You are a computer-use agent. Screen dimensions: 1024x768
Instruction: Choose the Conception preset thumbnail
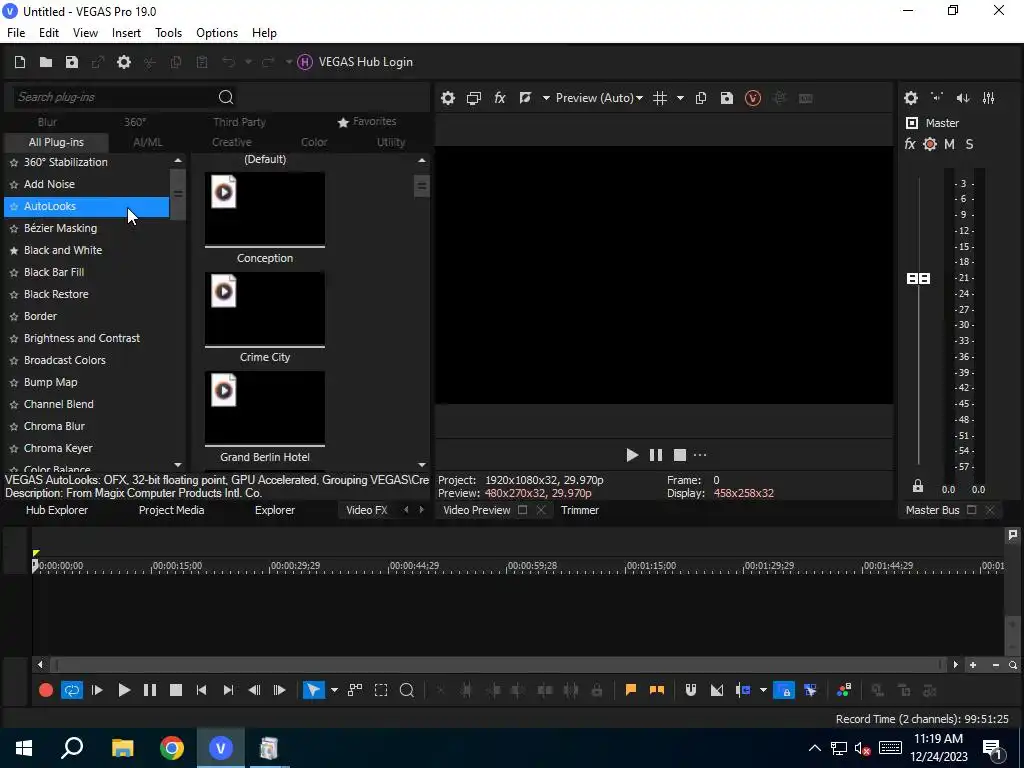(x=264, y=209)
